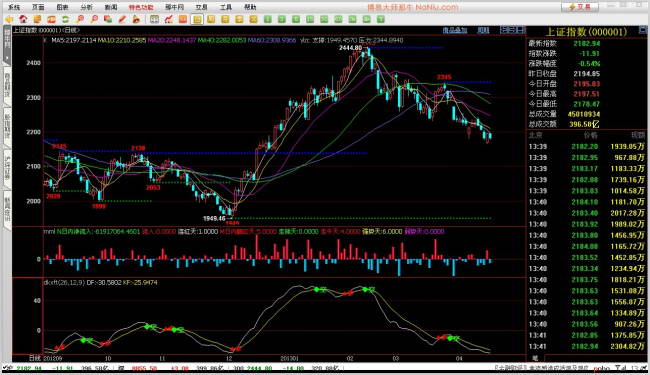
Task: Click the yellow back arrow toolbar icon
Action: (9, 19)
